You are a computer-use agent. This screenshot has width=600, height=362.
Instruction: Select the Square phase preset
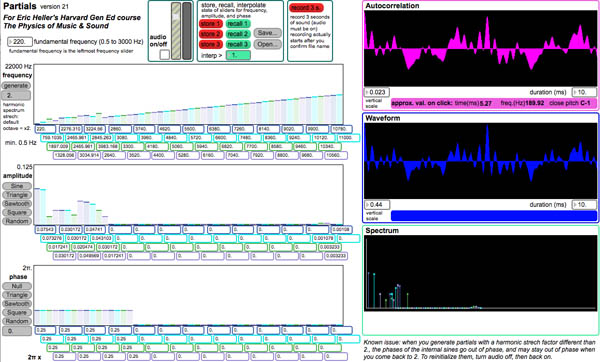tap(17, 313)
